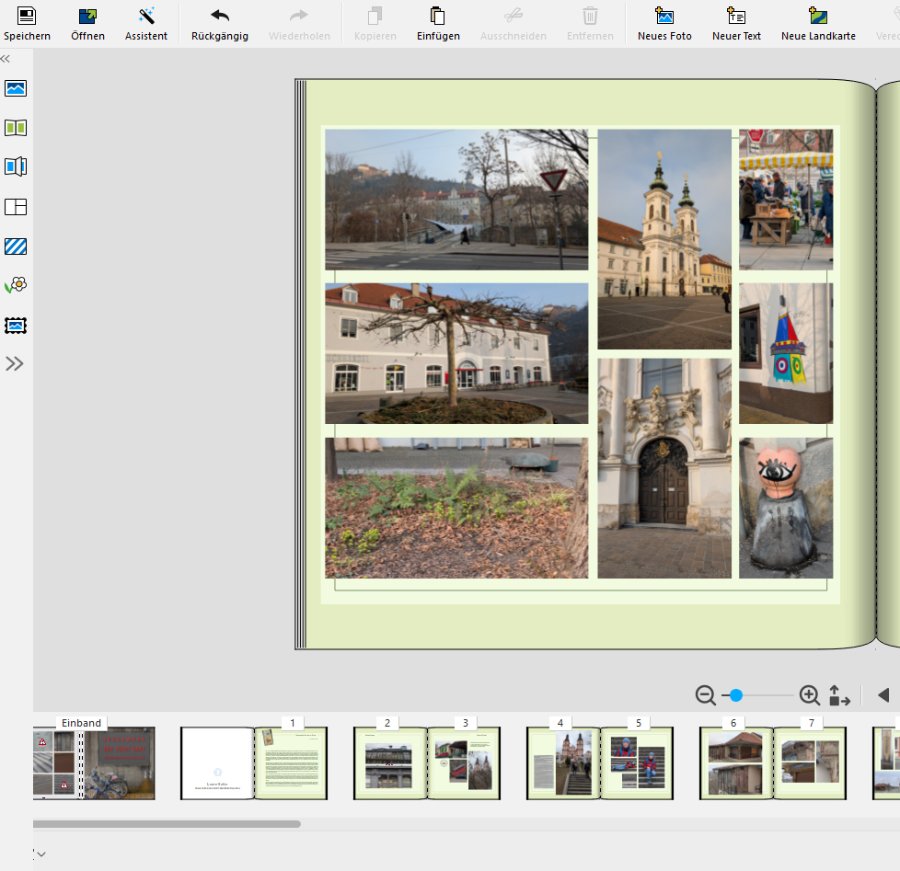This screenshot has width=900, height=871.
Task: Insert a map with Neue Landkarte
Action: point(819,17)
